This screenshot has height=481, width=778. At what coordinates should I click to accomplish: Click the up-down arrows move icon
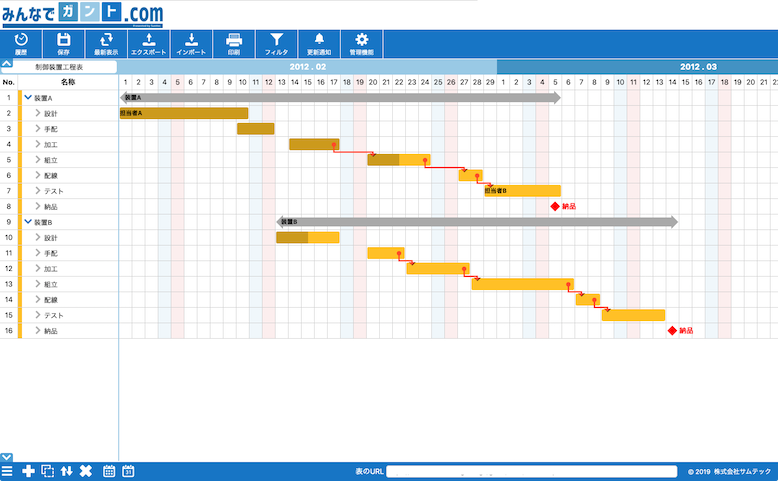[67, 471]
